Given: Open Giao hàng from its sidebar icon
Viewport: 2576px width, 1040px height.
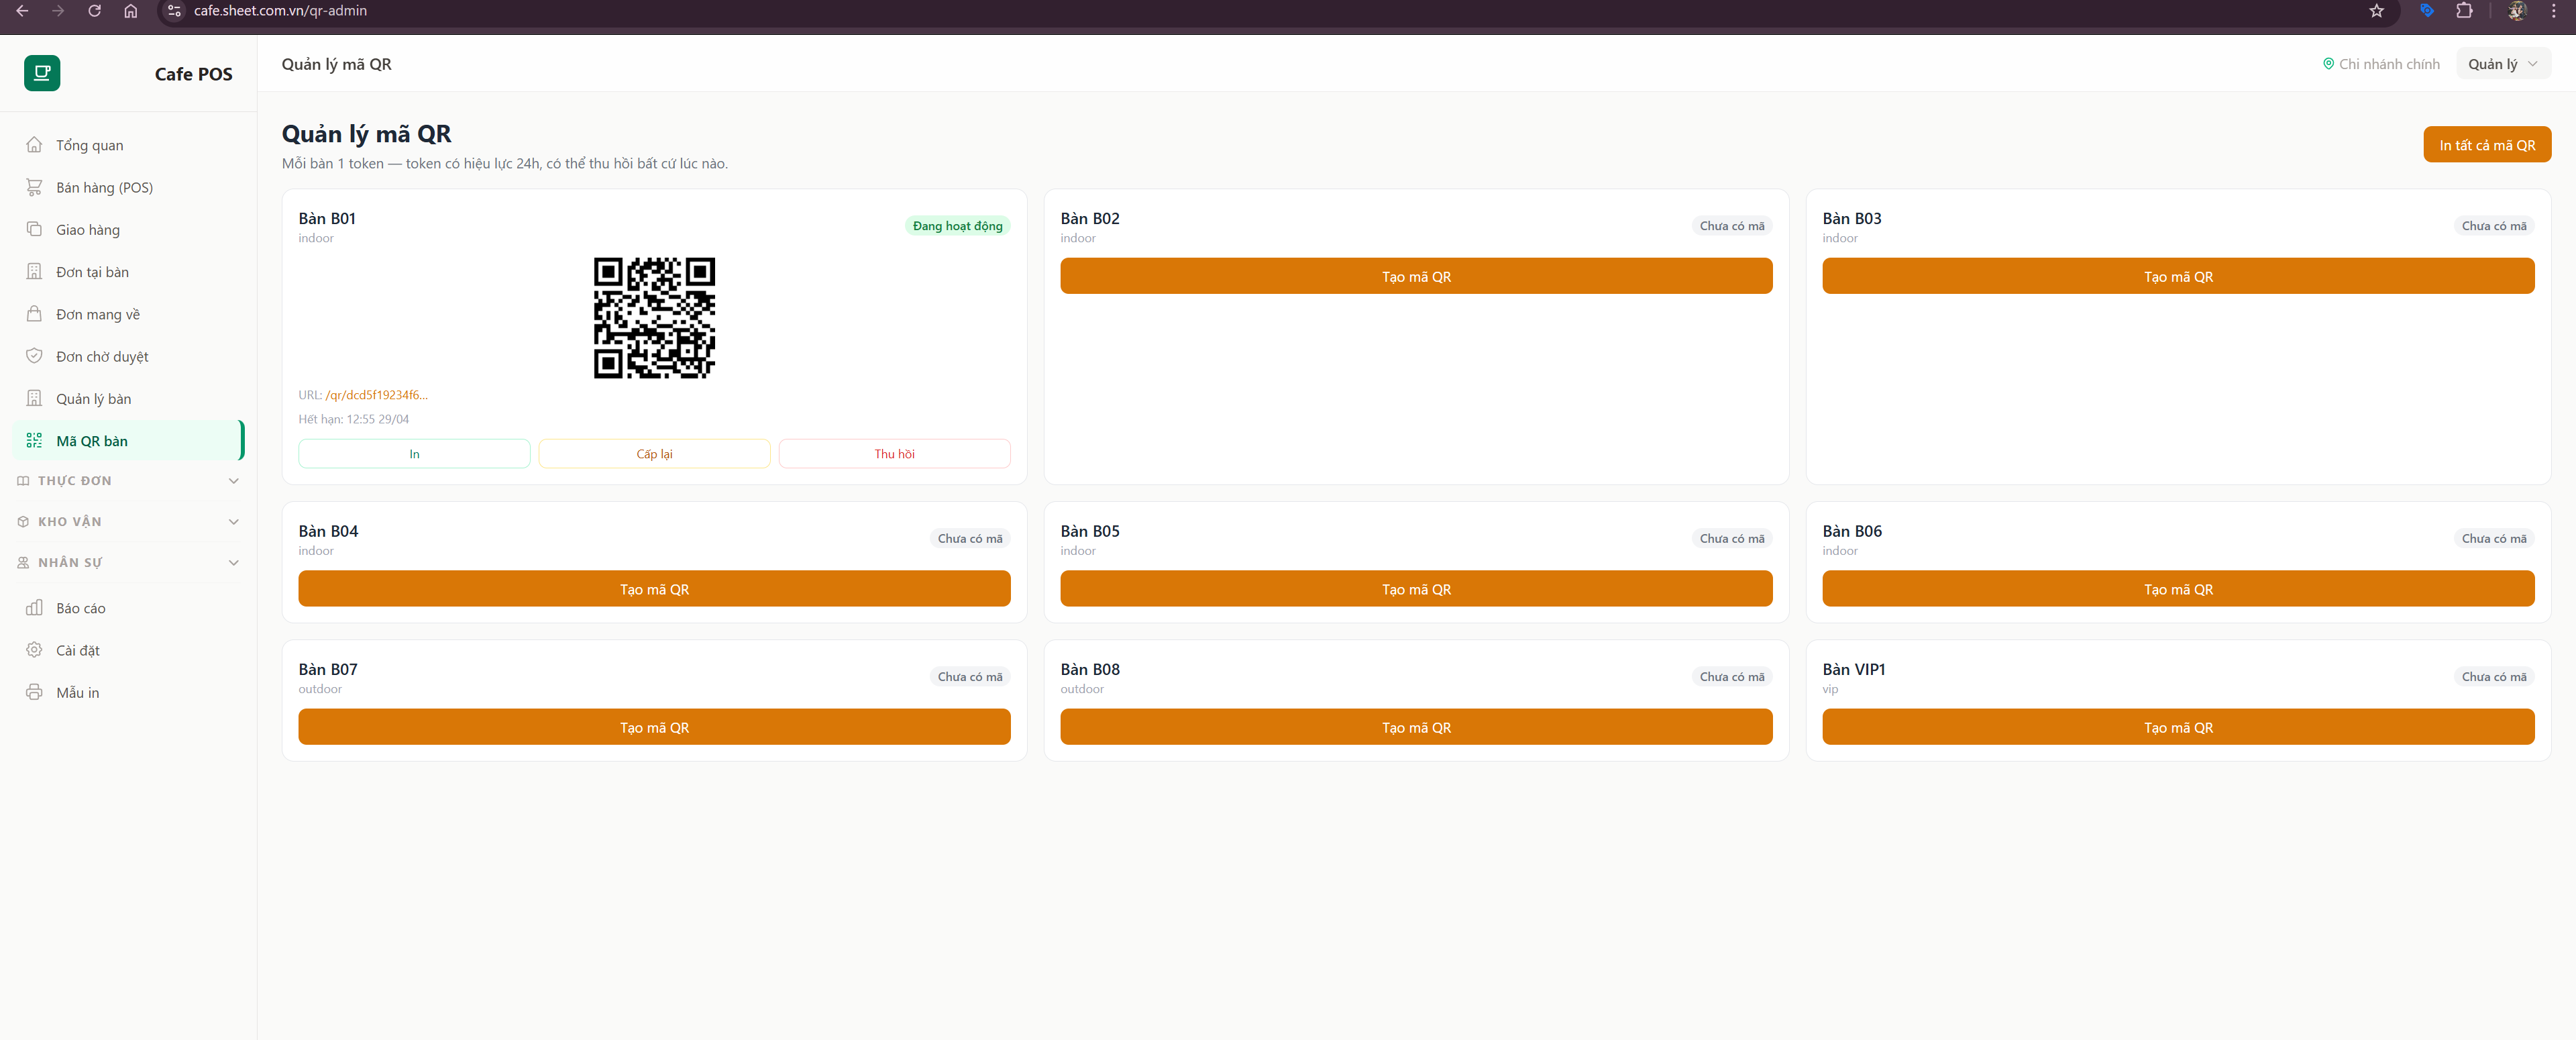Looking at the screenshot, I should [x=34, y=229].
